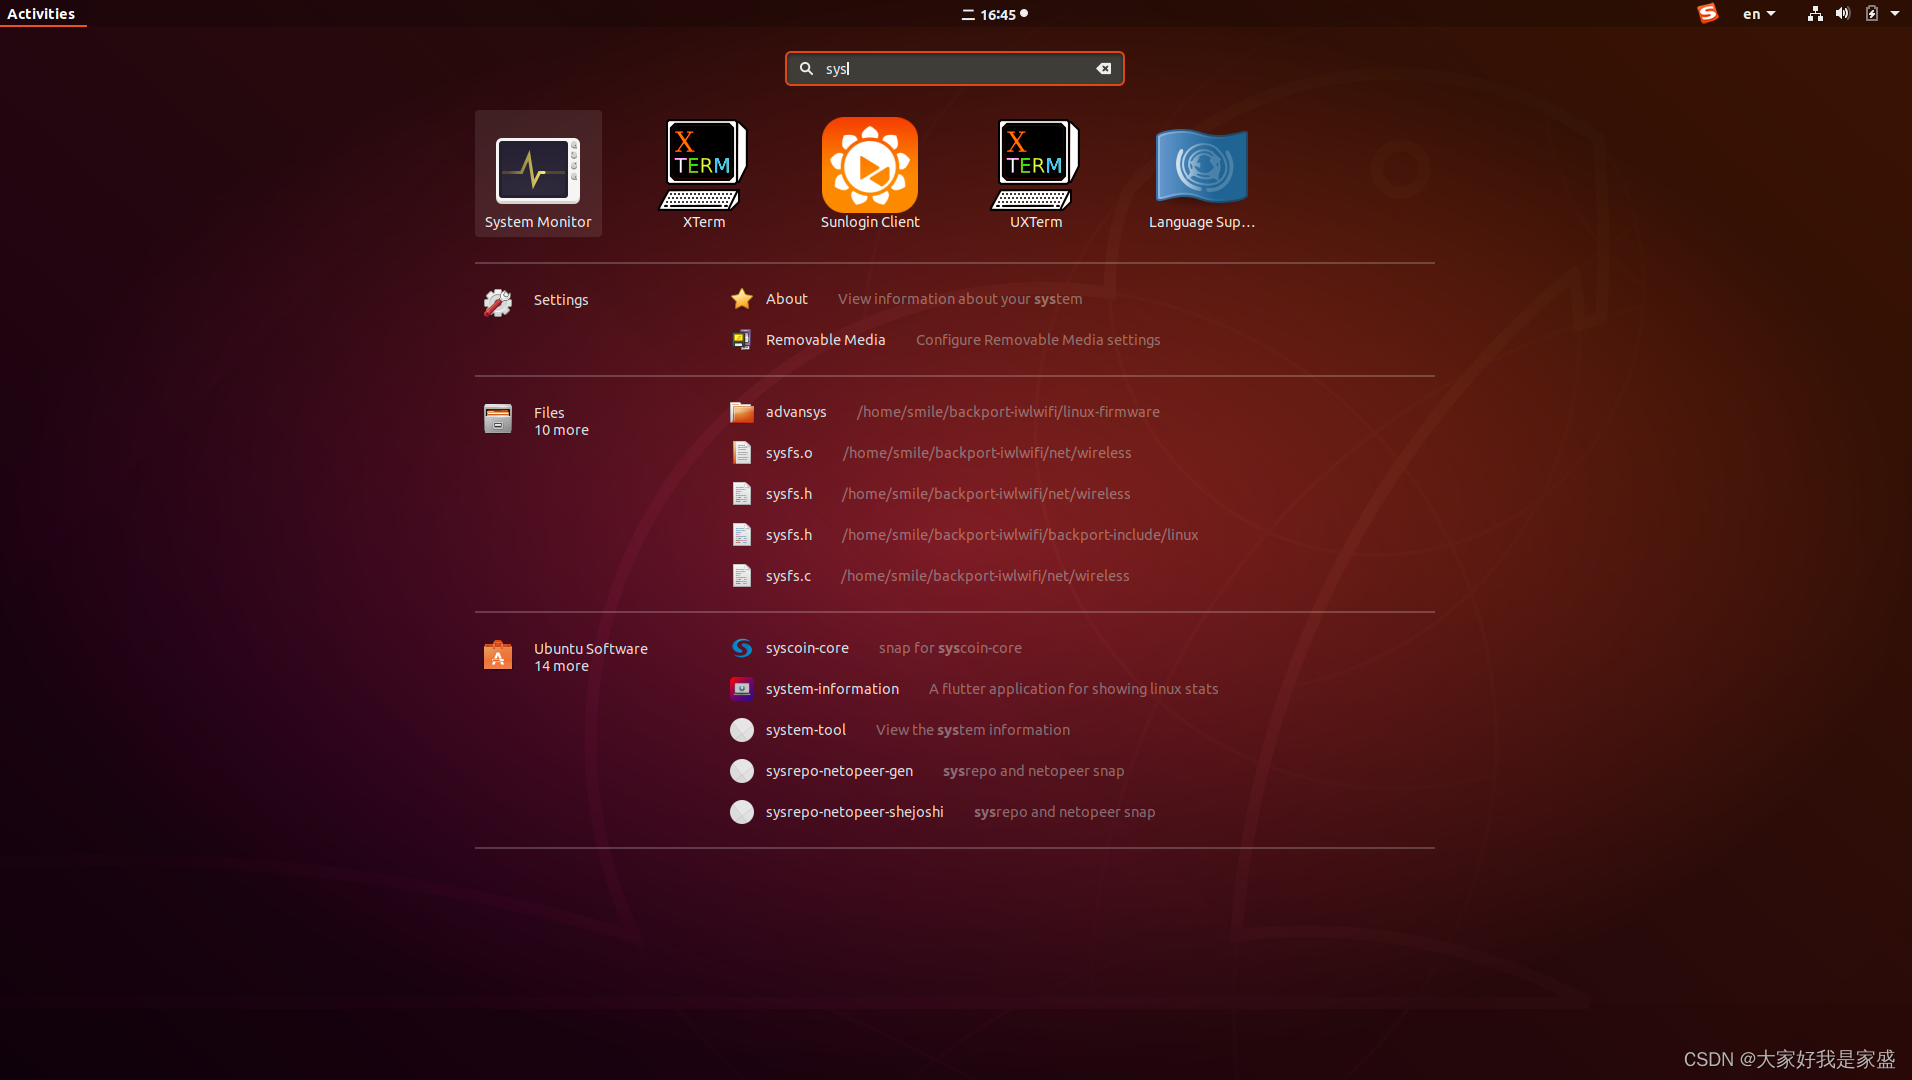Click the Files provider icon

coord(498,419)
